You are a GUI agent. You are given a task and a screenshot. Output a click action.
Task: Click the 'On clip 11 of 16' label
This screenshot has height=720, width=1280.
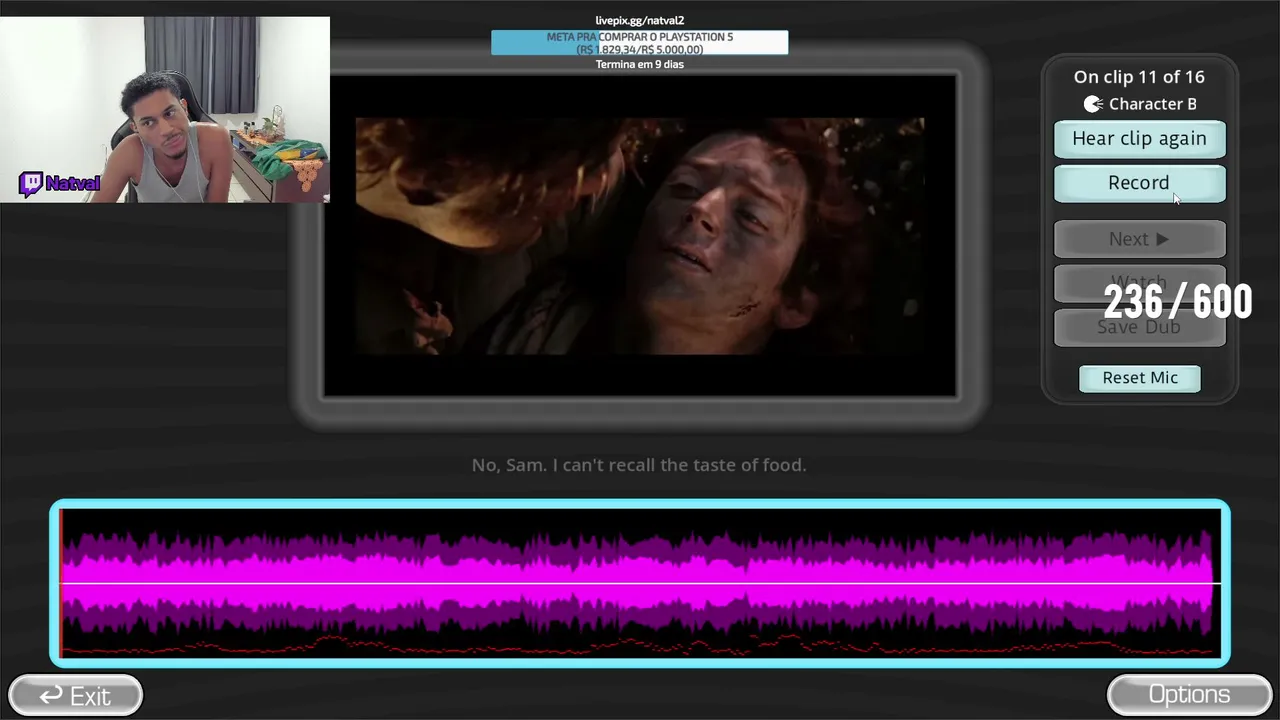pos(1139,77)
